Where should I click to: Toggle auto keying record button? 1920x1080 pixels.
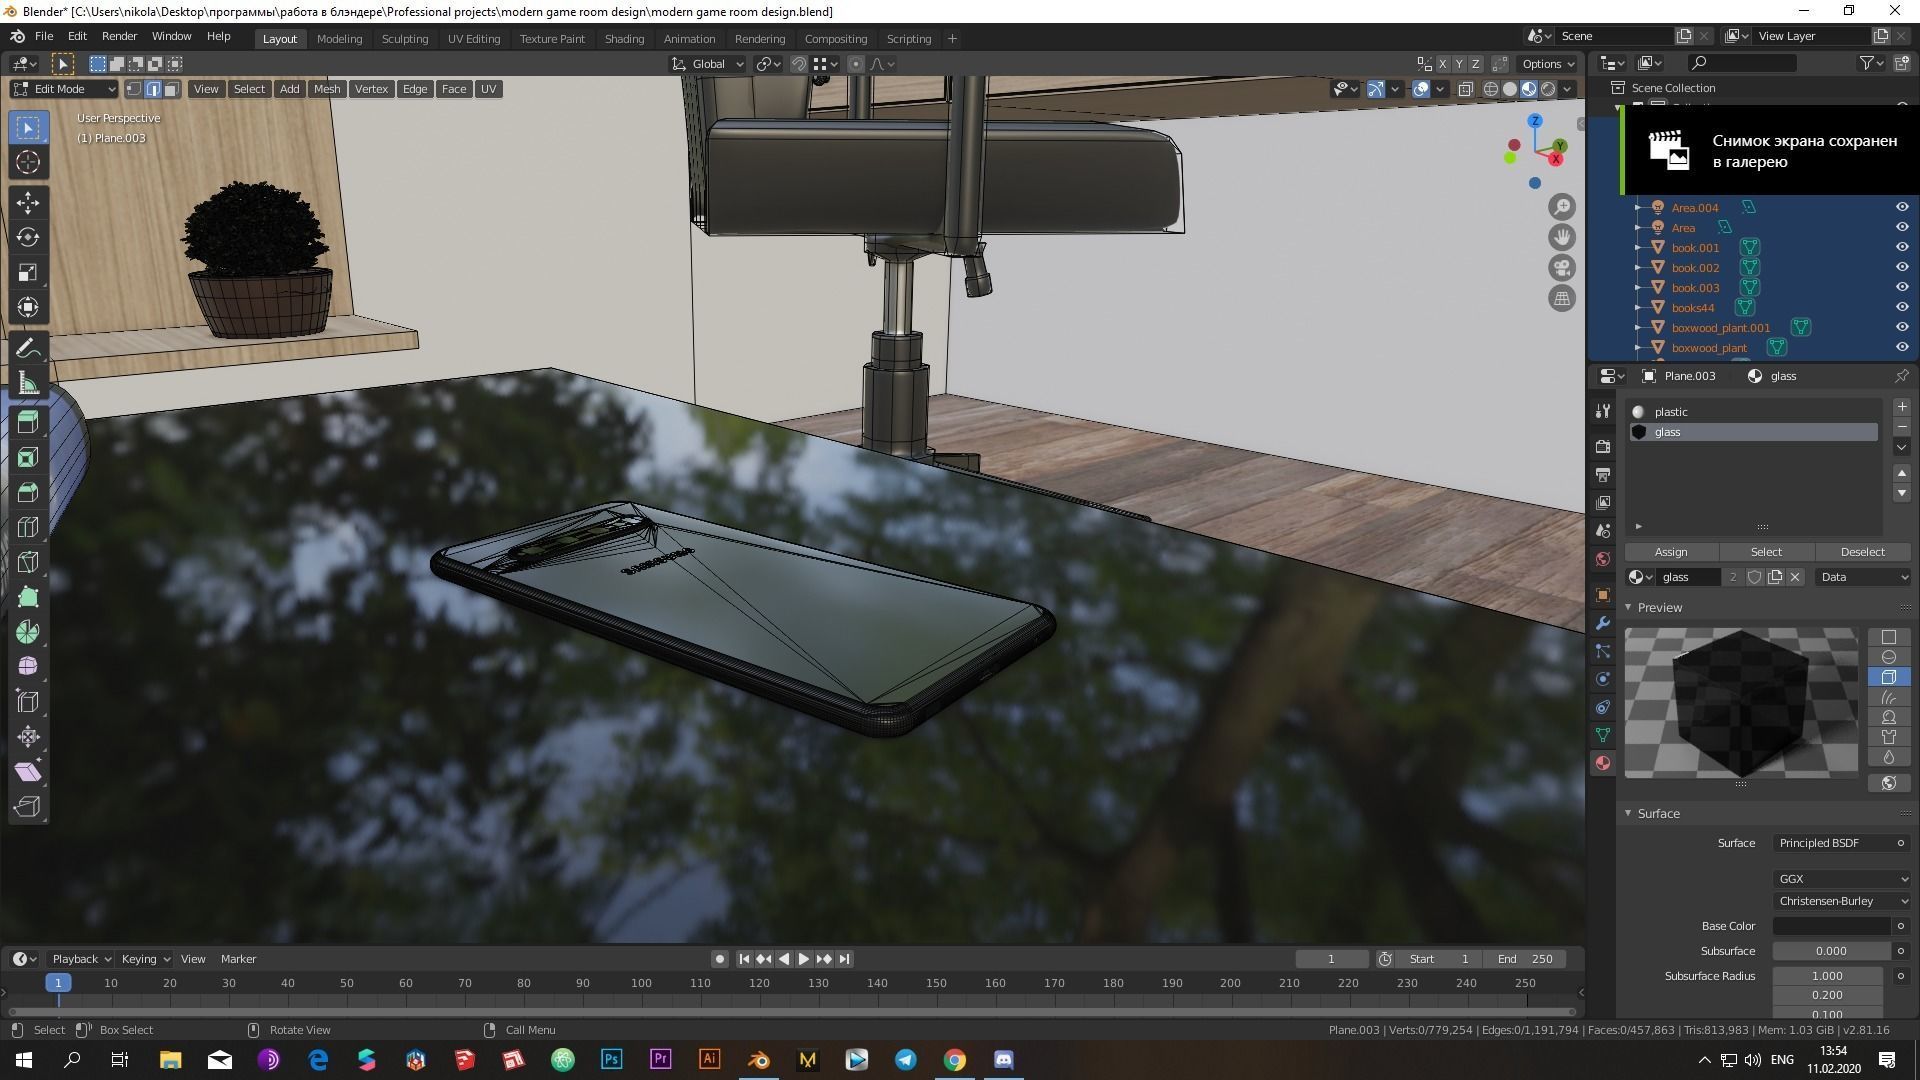click(x=719, y=959)
